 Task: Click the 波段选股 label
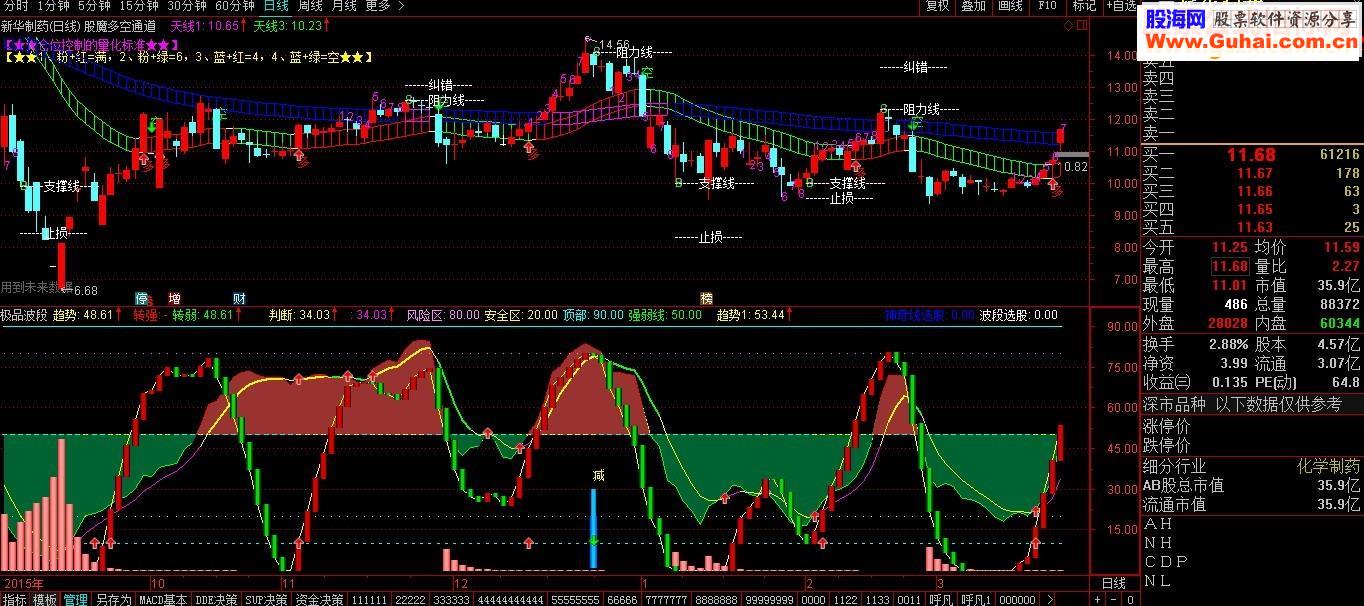coord(1003,315)
